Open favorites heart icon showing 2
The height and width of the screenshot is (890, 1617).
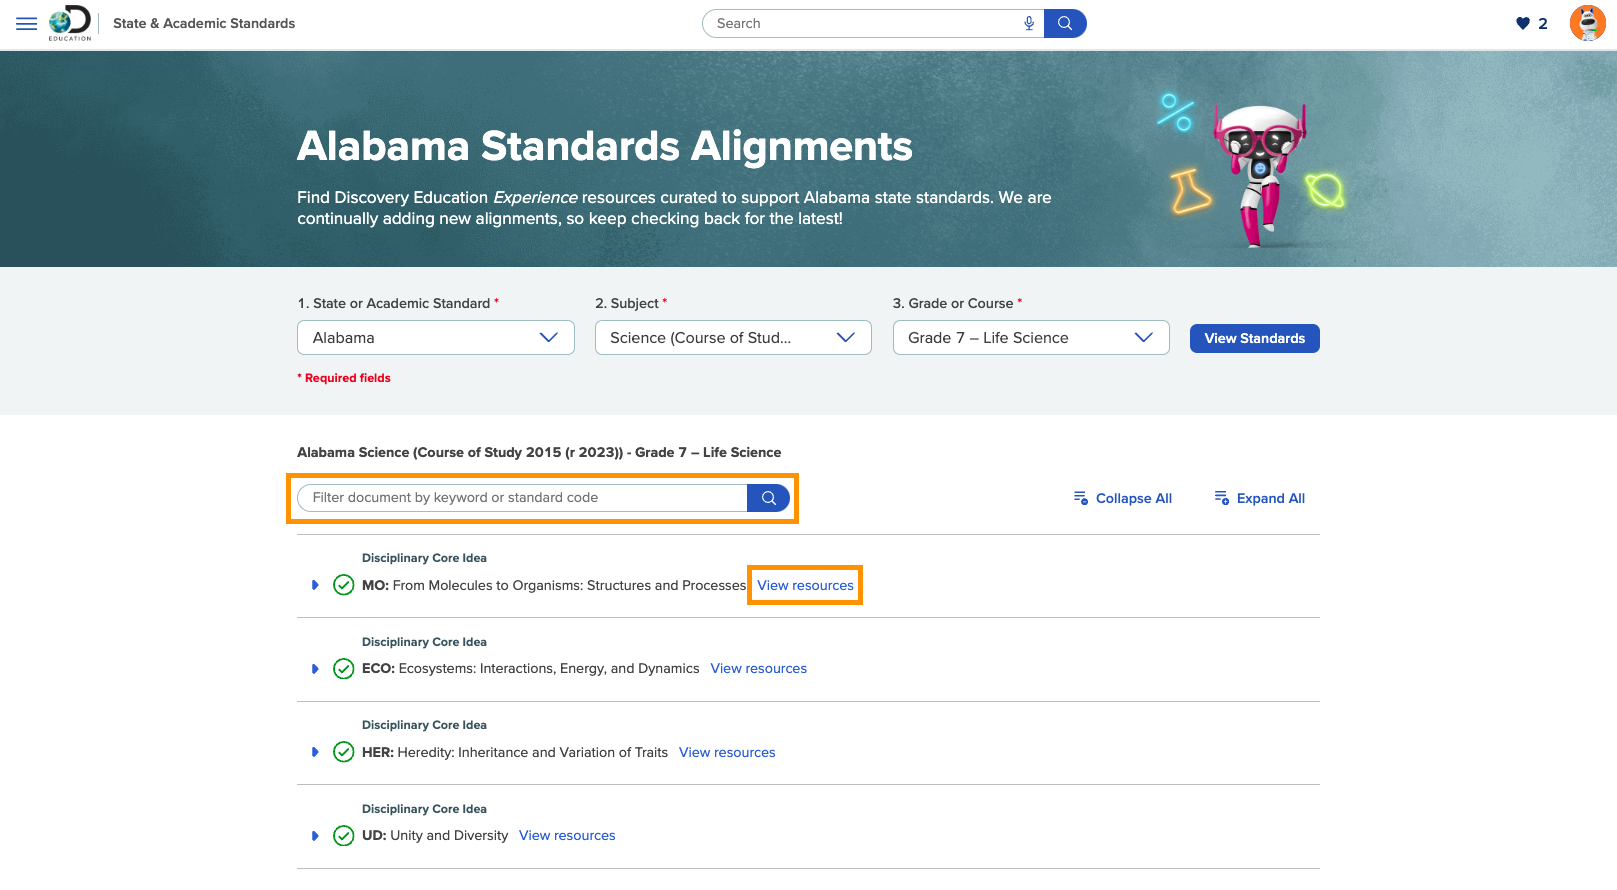(1532, 23)
